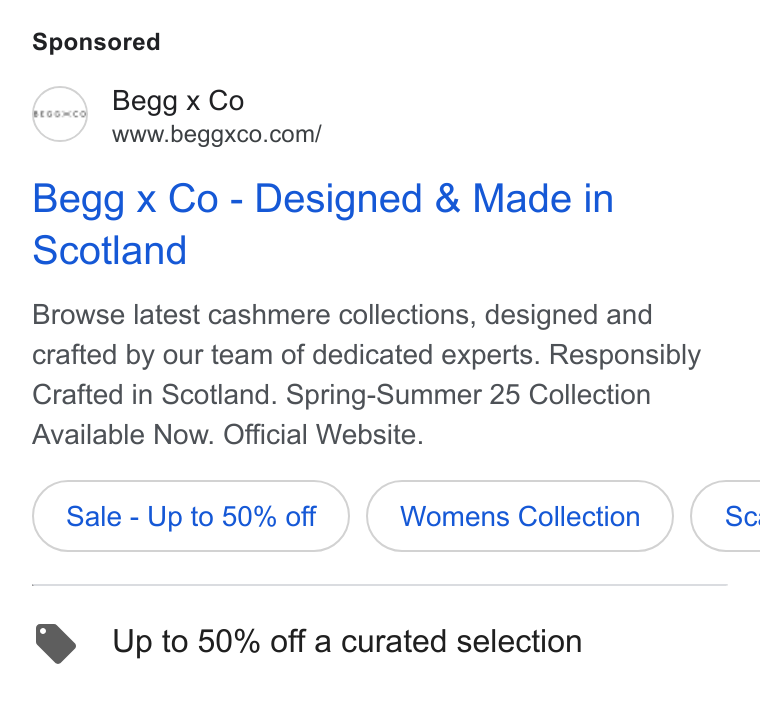Select the 'Sale - Up to 50% off' chip
The height and width of the screenshot is (702, 760).
[191, 516]
